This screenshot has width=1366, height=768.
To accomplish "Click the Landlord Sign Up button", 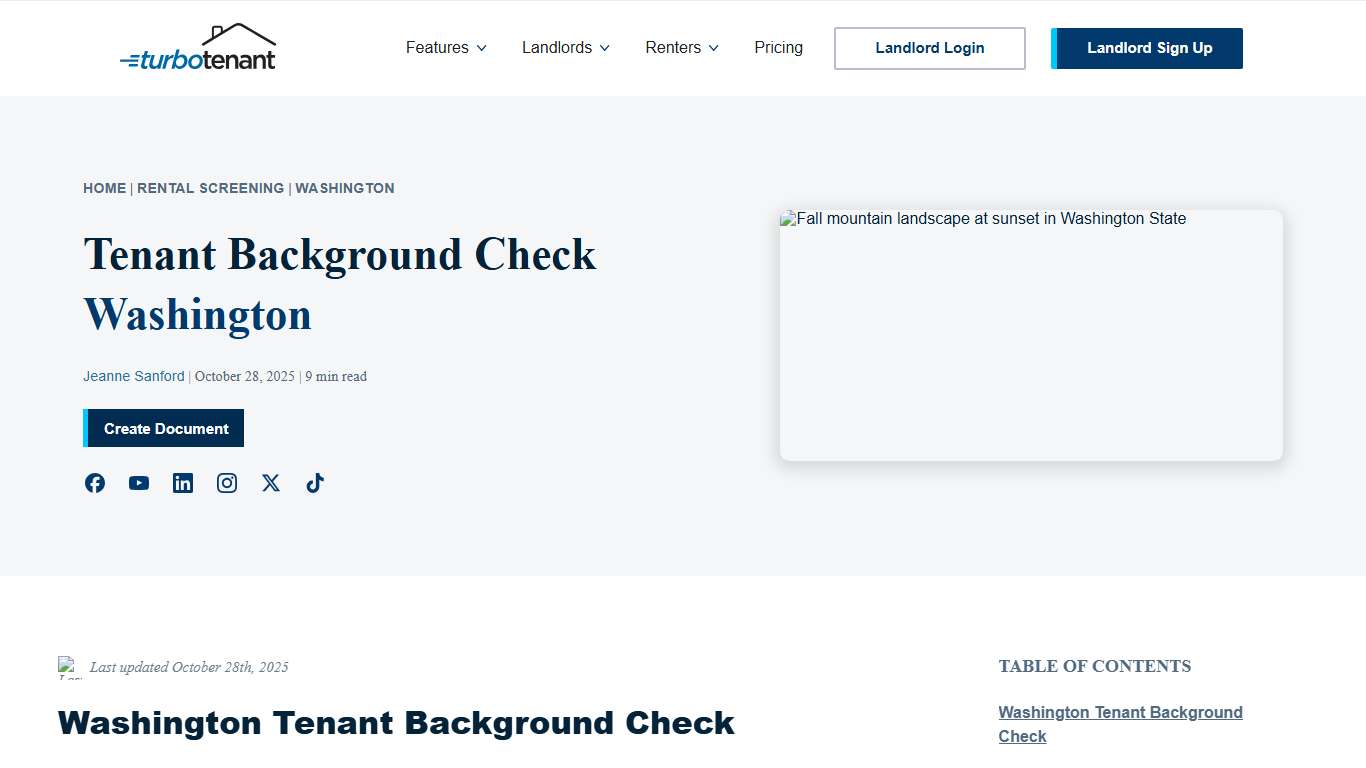I will [x=1146, y=48].
